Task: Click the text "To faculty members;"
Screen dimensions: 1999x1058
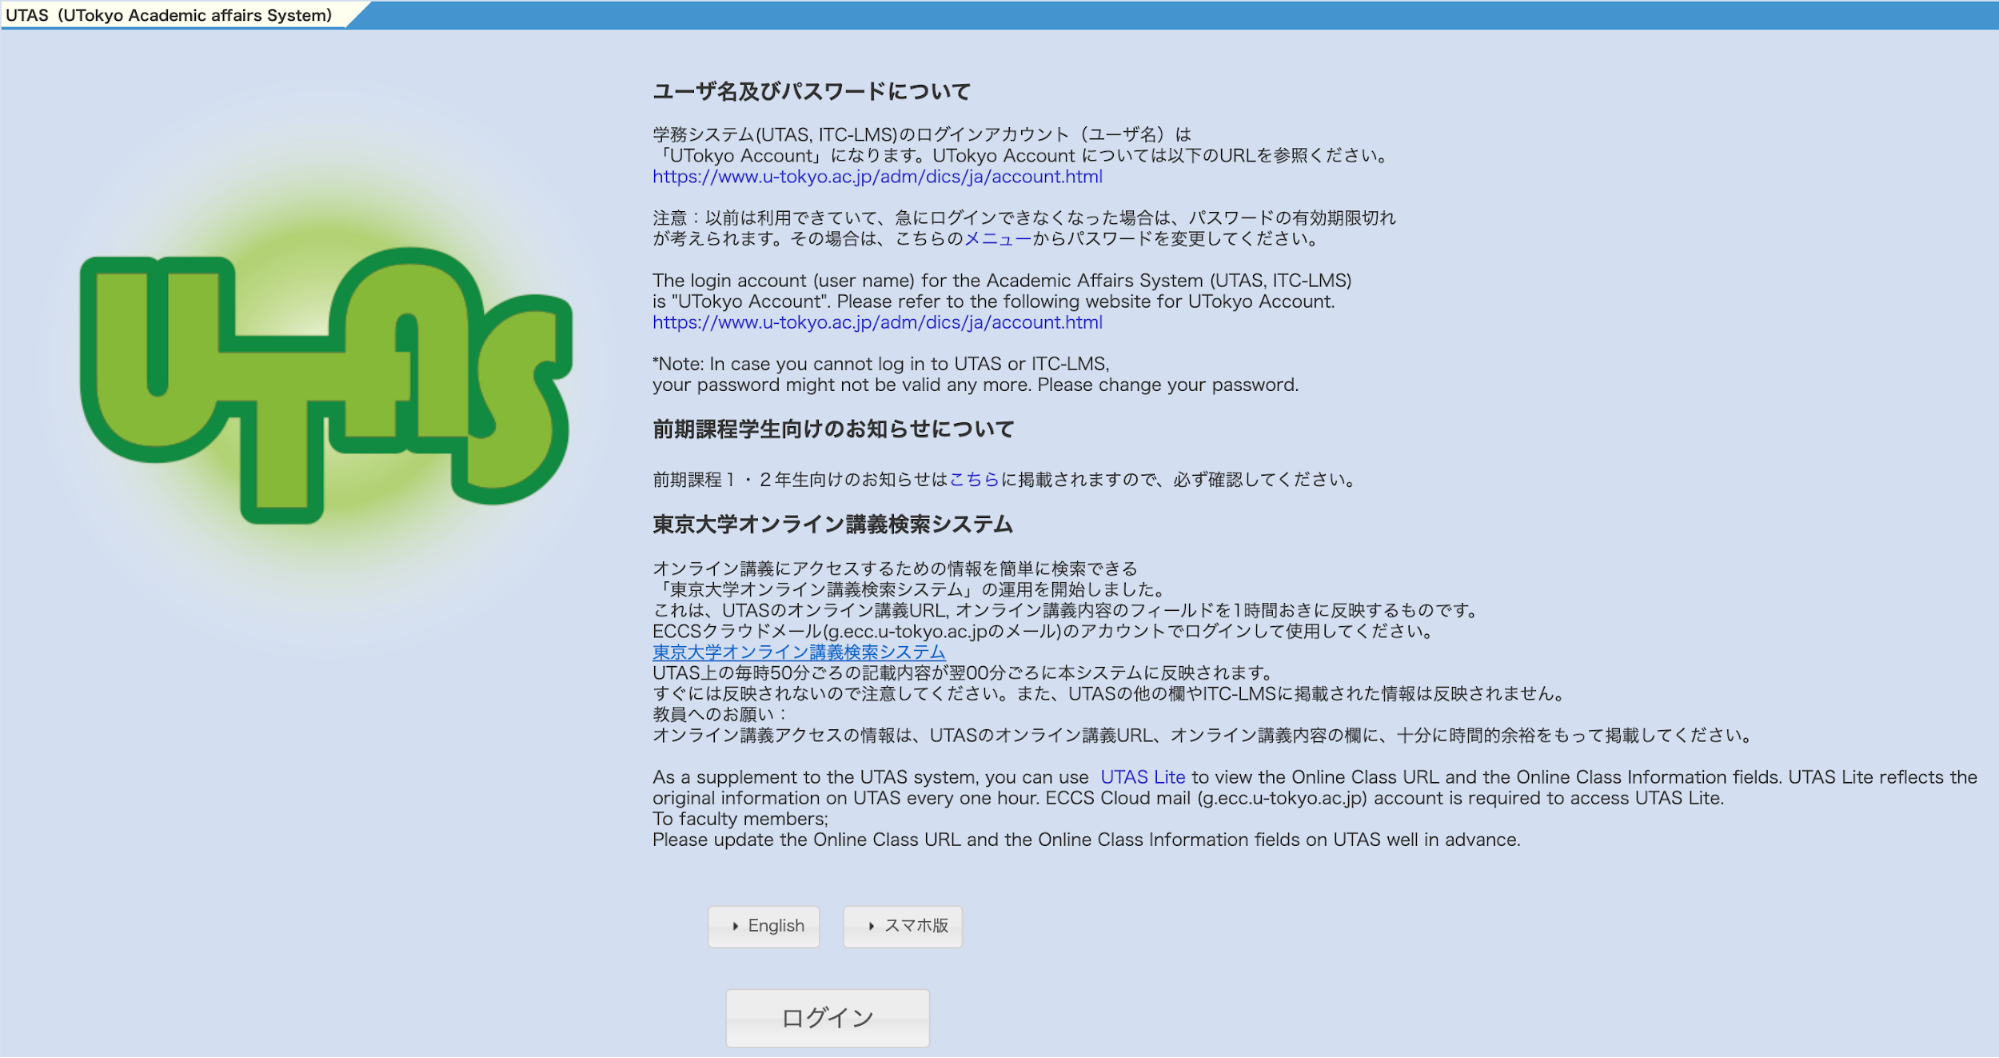Action: tap(741, 819)
